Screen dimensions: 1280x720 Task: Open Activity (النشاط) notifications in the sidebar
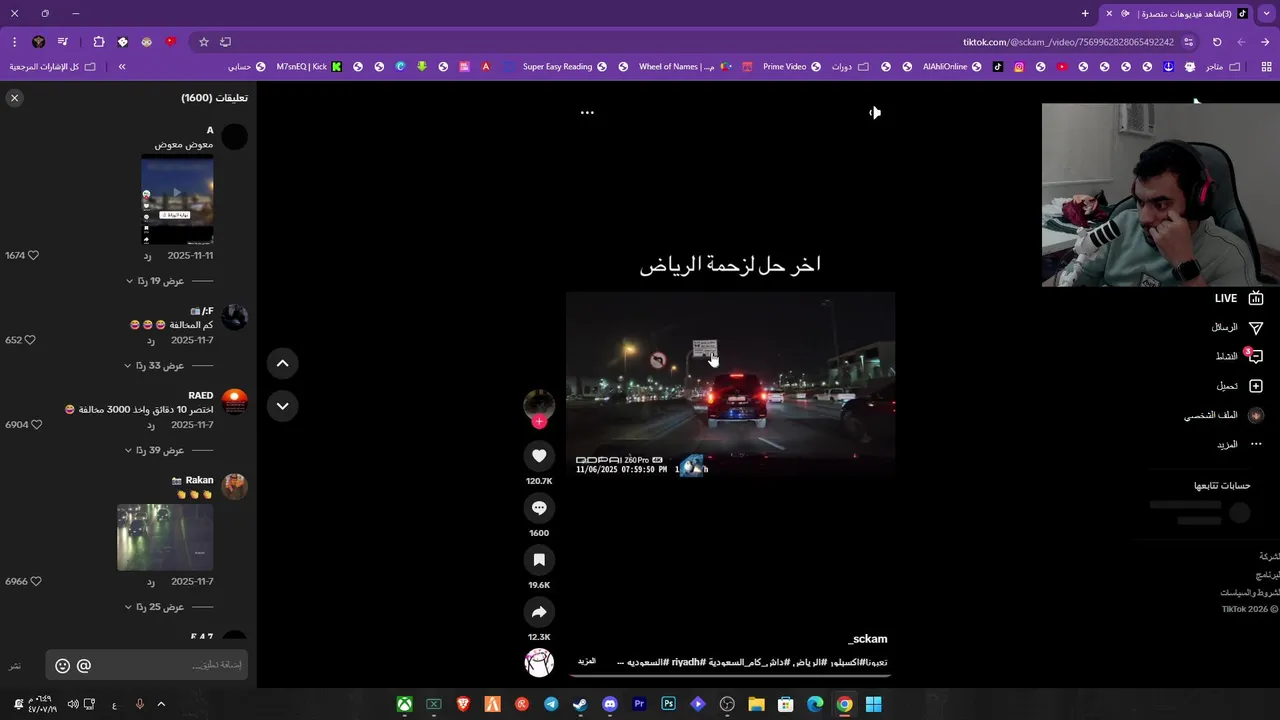coord(1240,356)
